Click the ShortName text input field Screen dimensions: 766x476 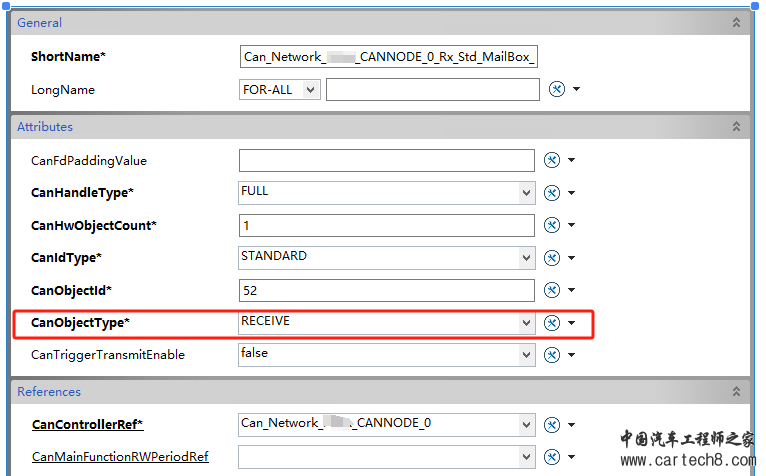(389, 57)
